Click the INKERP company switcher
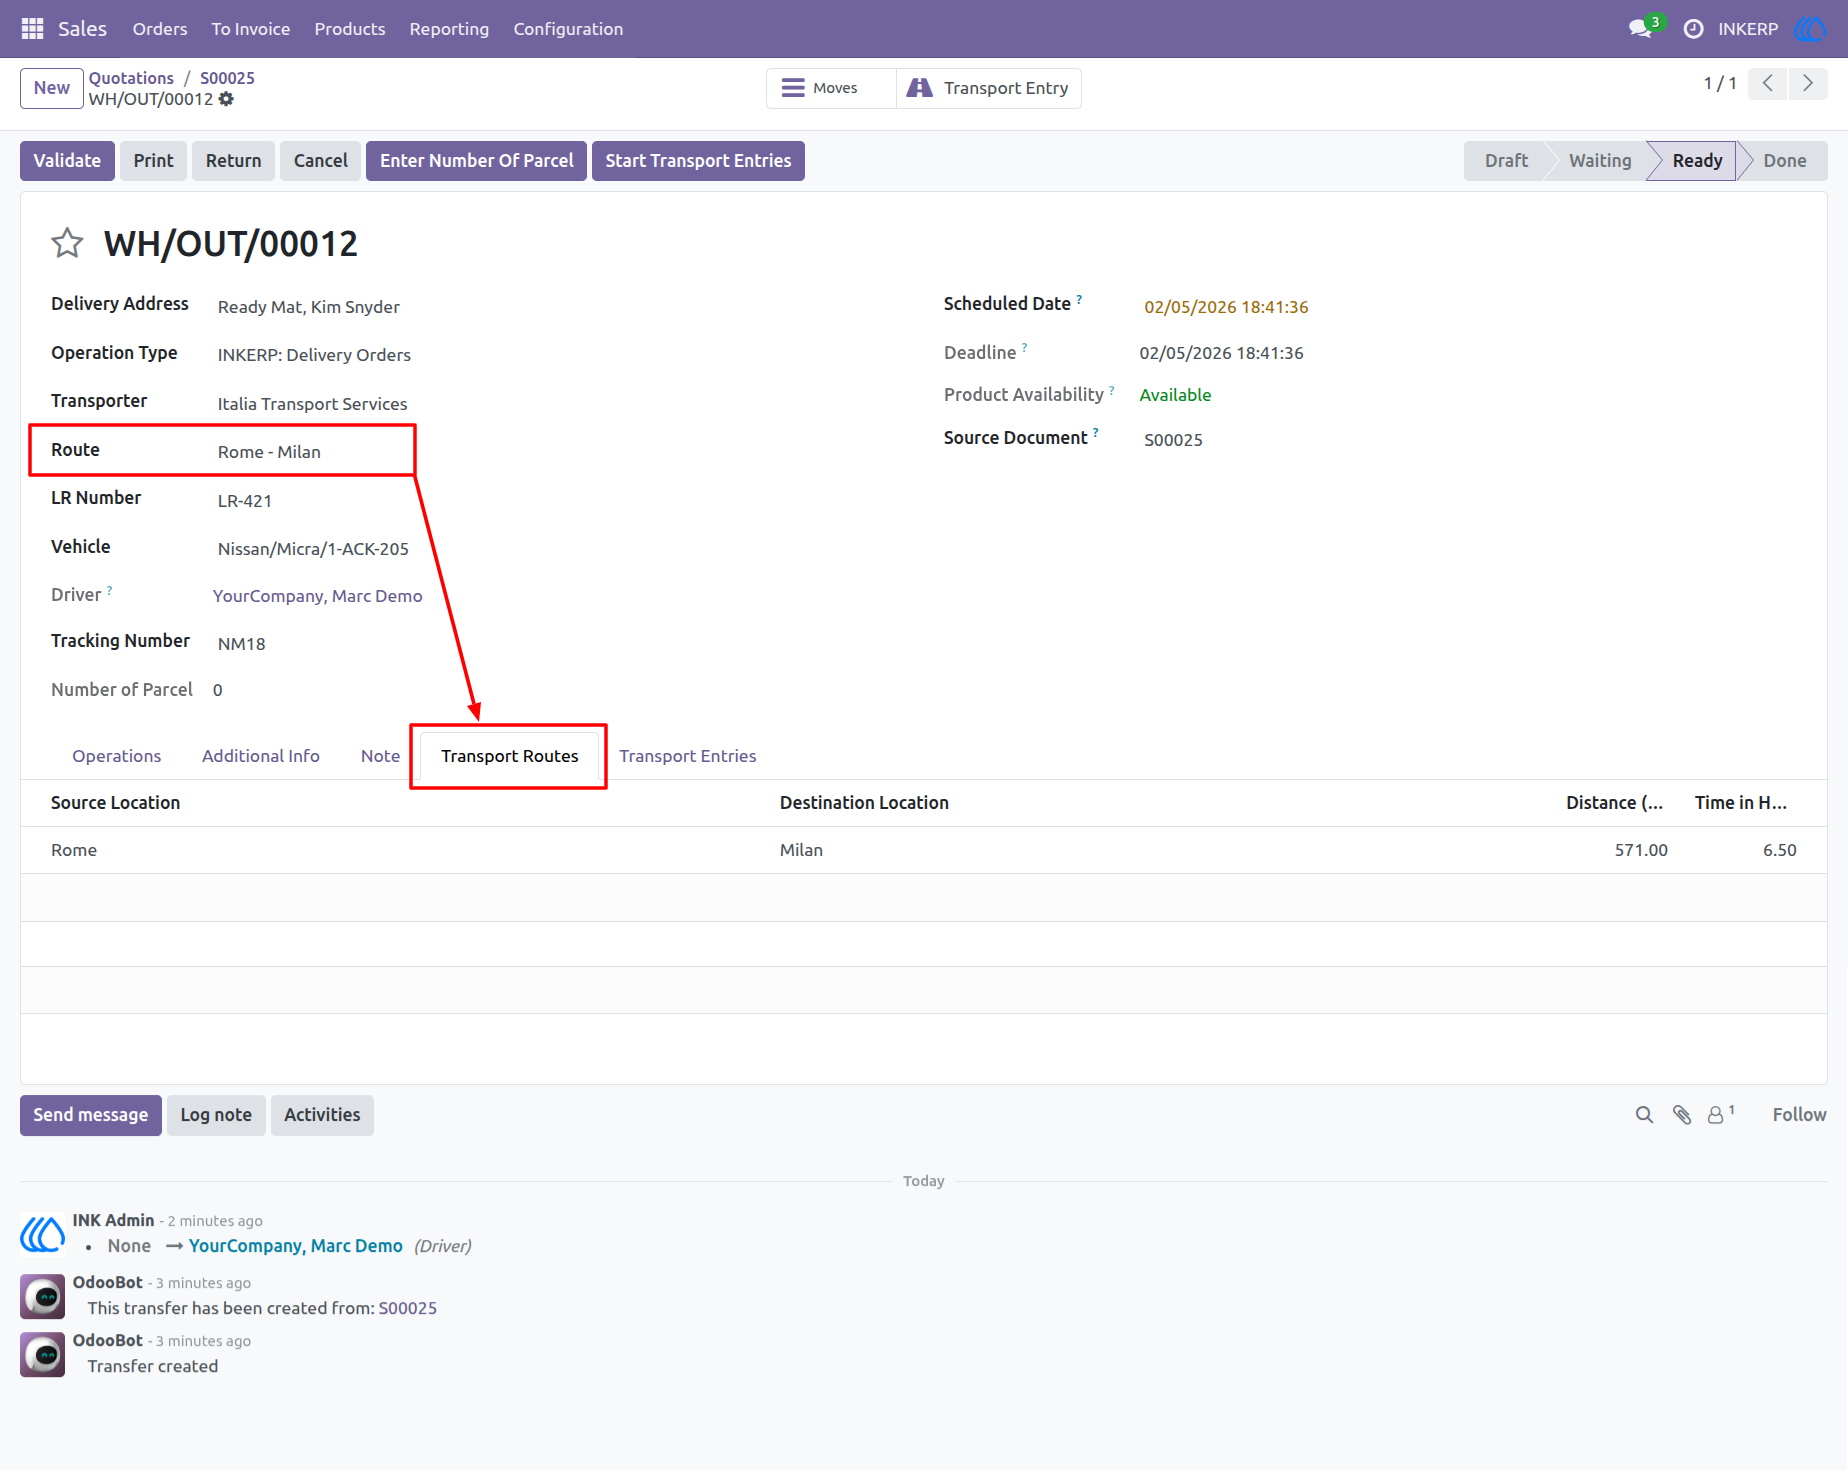 point(1748,29)
